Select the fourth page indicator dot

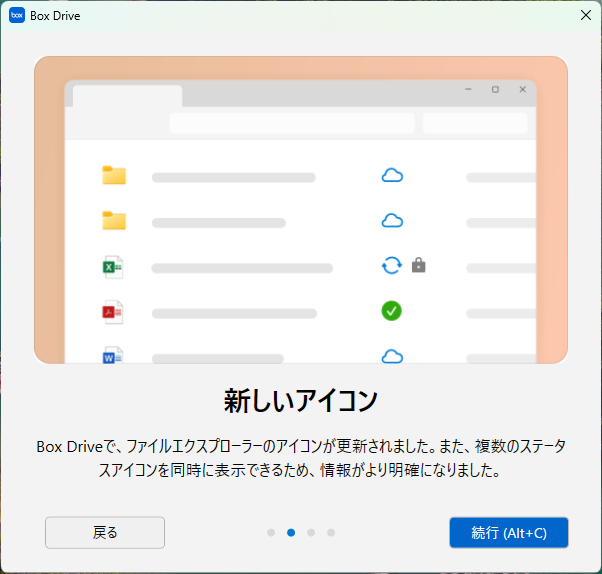(x=331, y=533)
